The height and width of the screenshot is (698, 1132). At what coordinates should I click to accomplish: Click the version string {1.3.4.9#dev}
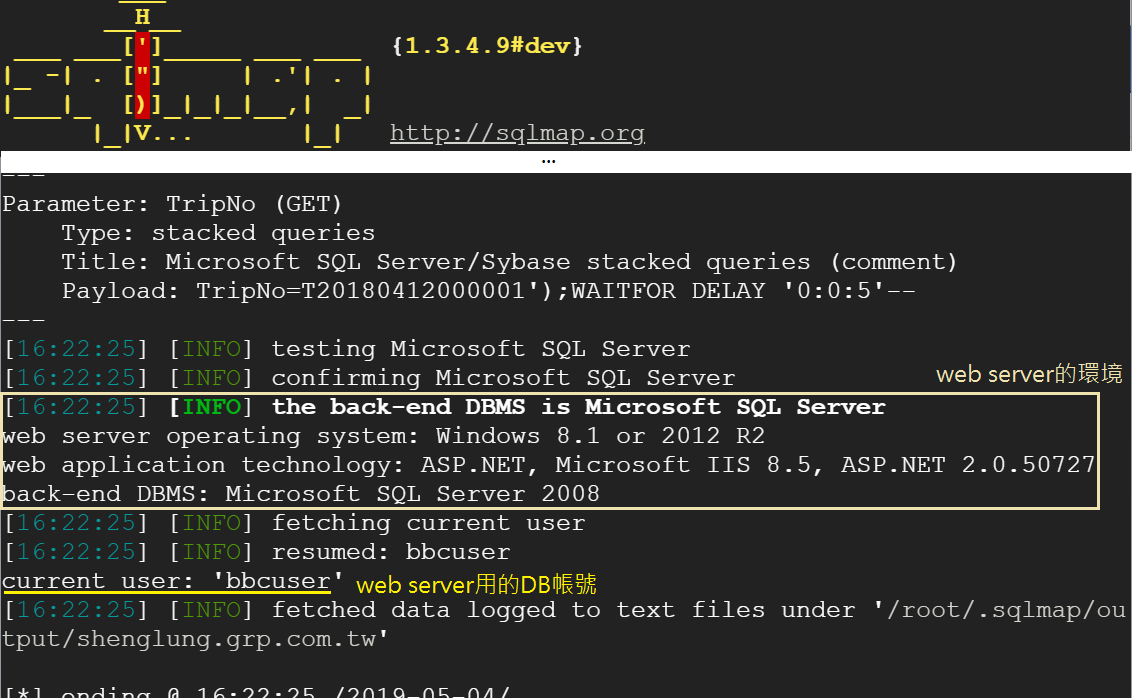coord(487,45)
